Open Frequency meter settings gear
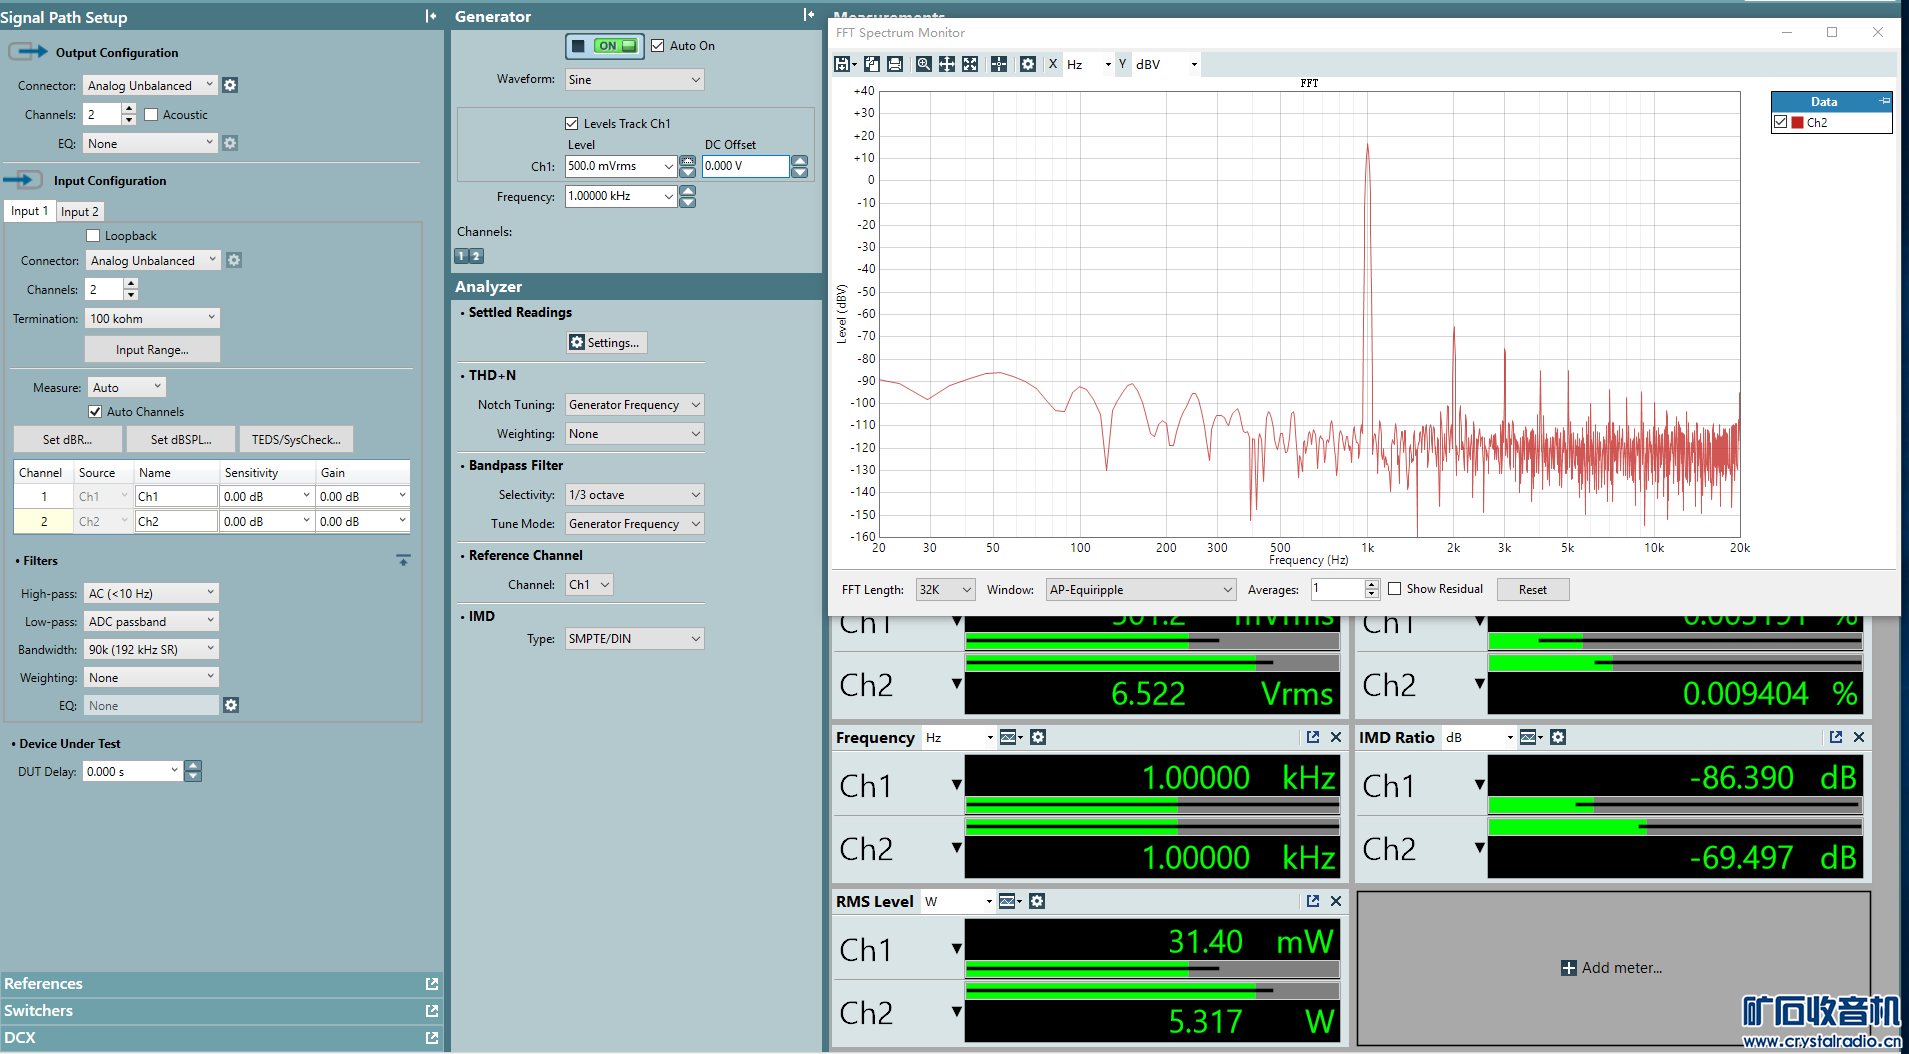This screenshot has height=1054, width=1909. (1038, 737)
